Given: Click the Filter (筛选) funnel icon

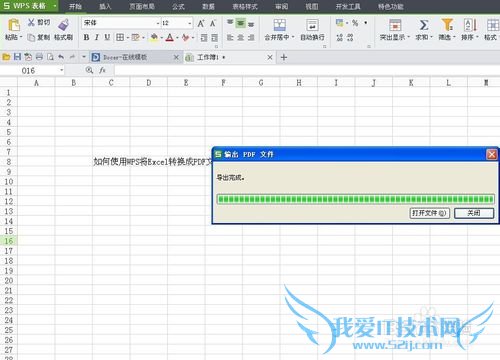Looking at the screenshot, I should [447, 25].
